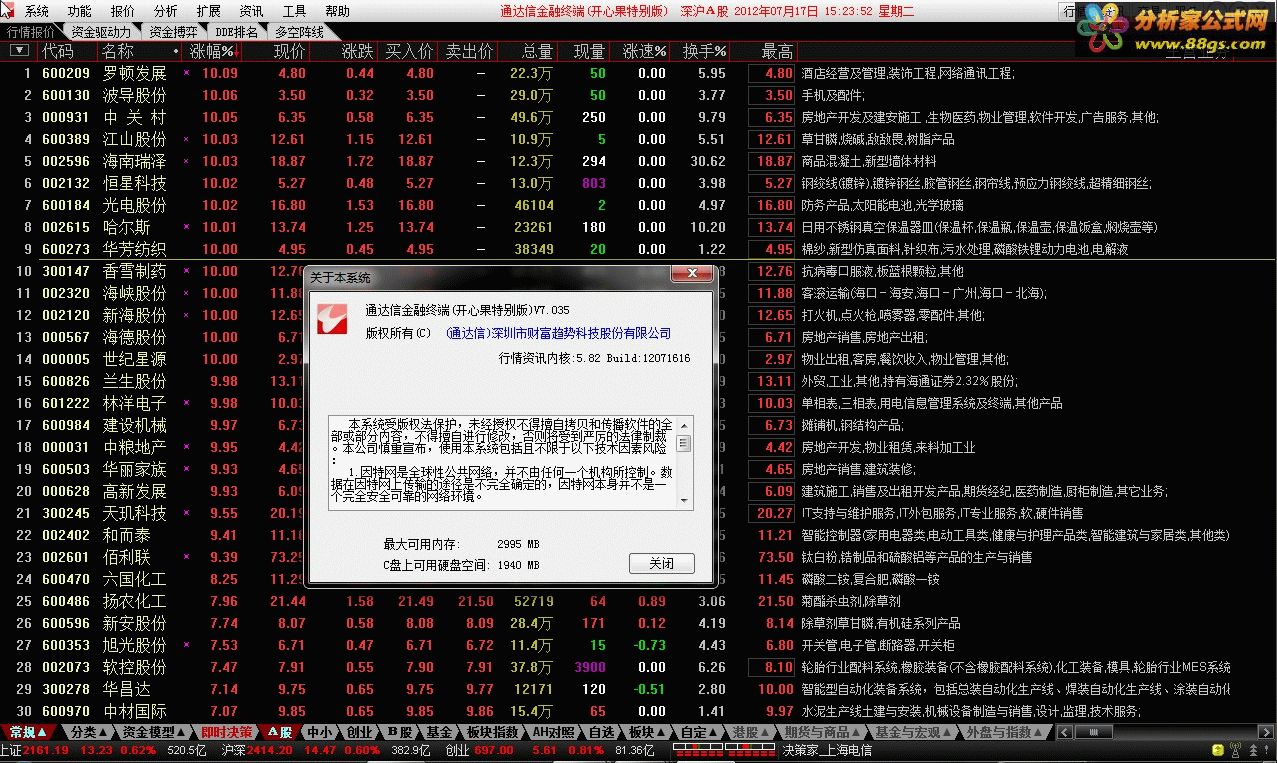This screenshot has width=1277, height=763.
Task: Click scroll-down arrow in license text box
Action: click(684, 500)
